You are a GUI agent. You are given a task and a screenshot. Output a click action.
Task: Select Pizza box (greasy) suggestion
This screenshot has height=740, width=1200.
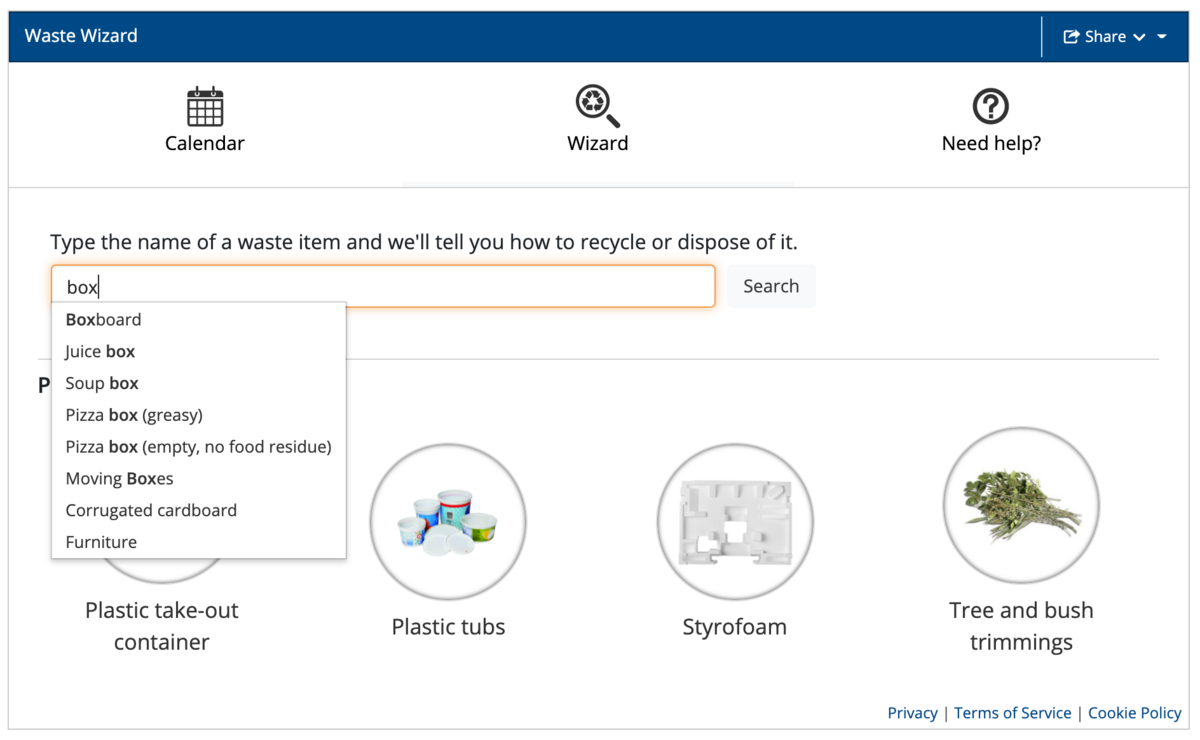click(x=198, y=415)
